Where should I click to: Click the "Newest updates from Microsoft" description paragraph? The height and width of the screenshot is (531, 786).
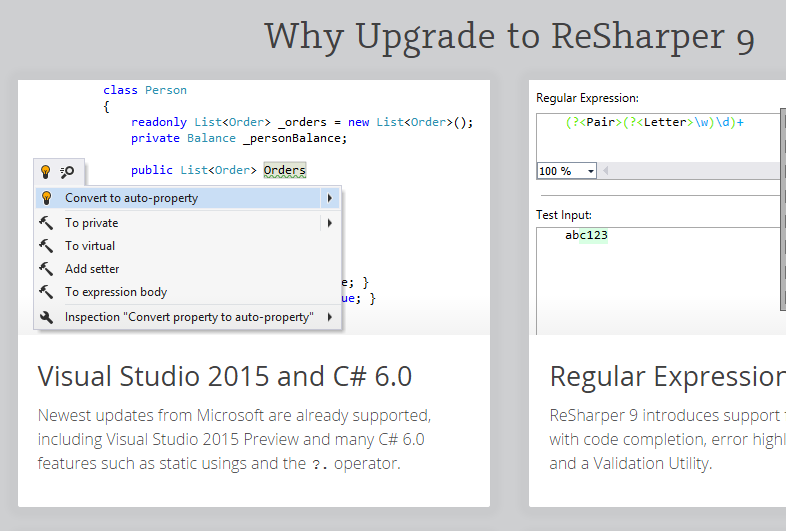click(234, 439)
